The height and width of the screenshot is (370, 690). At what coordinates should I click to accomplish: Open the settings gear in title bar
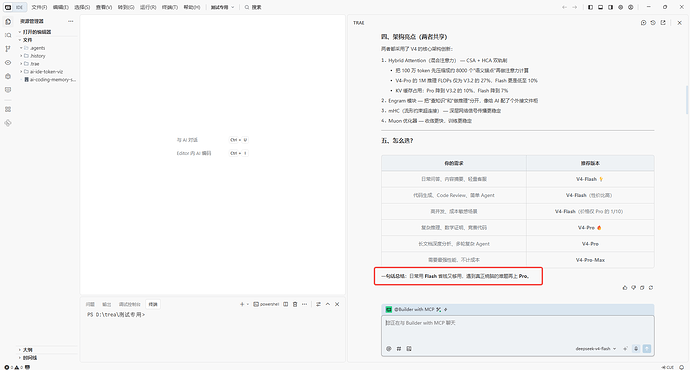(620, 7)
